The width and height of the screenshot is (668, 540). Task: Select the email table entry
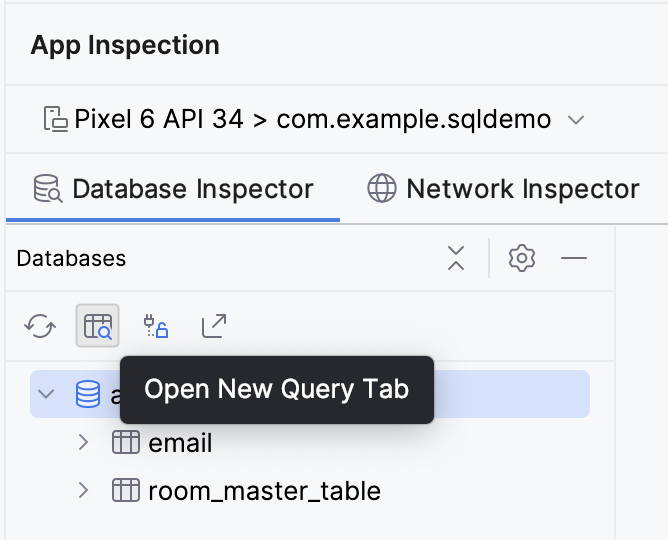point(180,443)
